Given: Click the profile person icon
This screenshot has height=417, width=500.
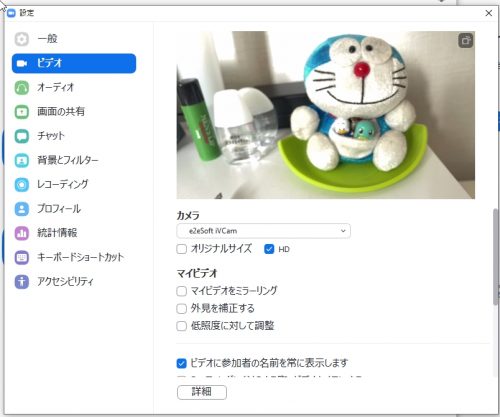Looking at the screenshot, I should (x=22, y=209).
